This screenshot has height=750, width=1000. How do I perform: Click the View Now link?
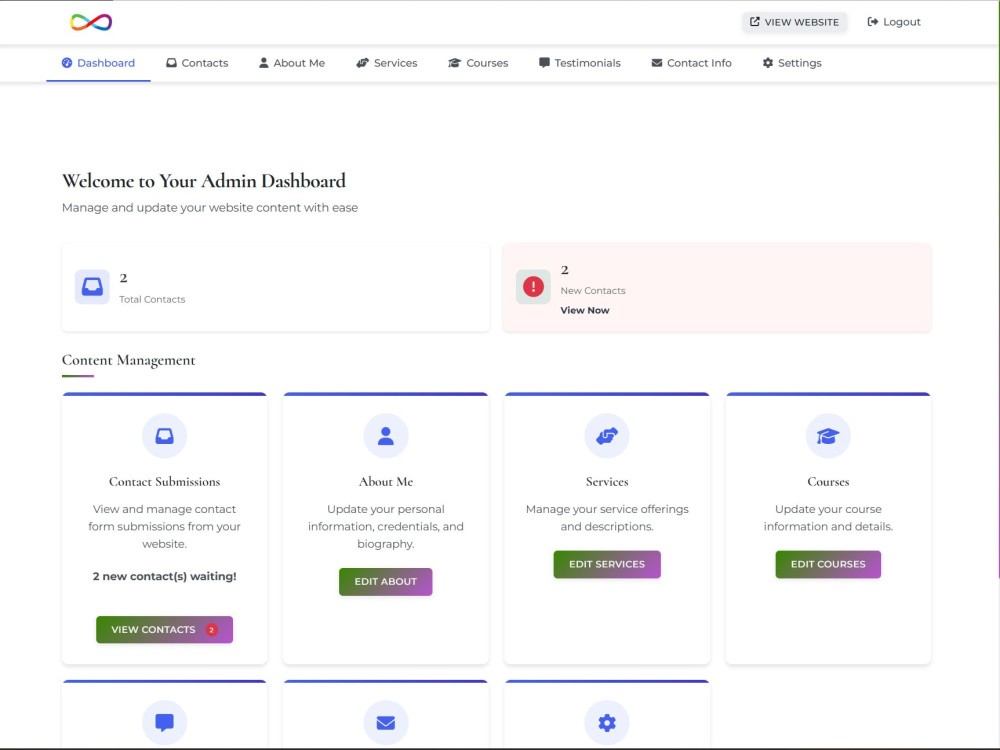pos(585,310)
